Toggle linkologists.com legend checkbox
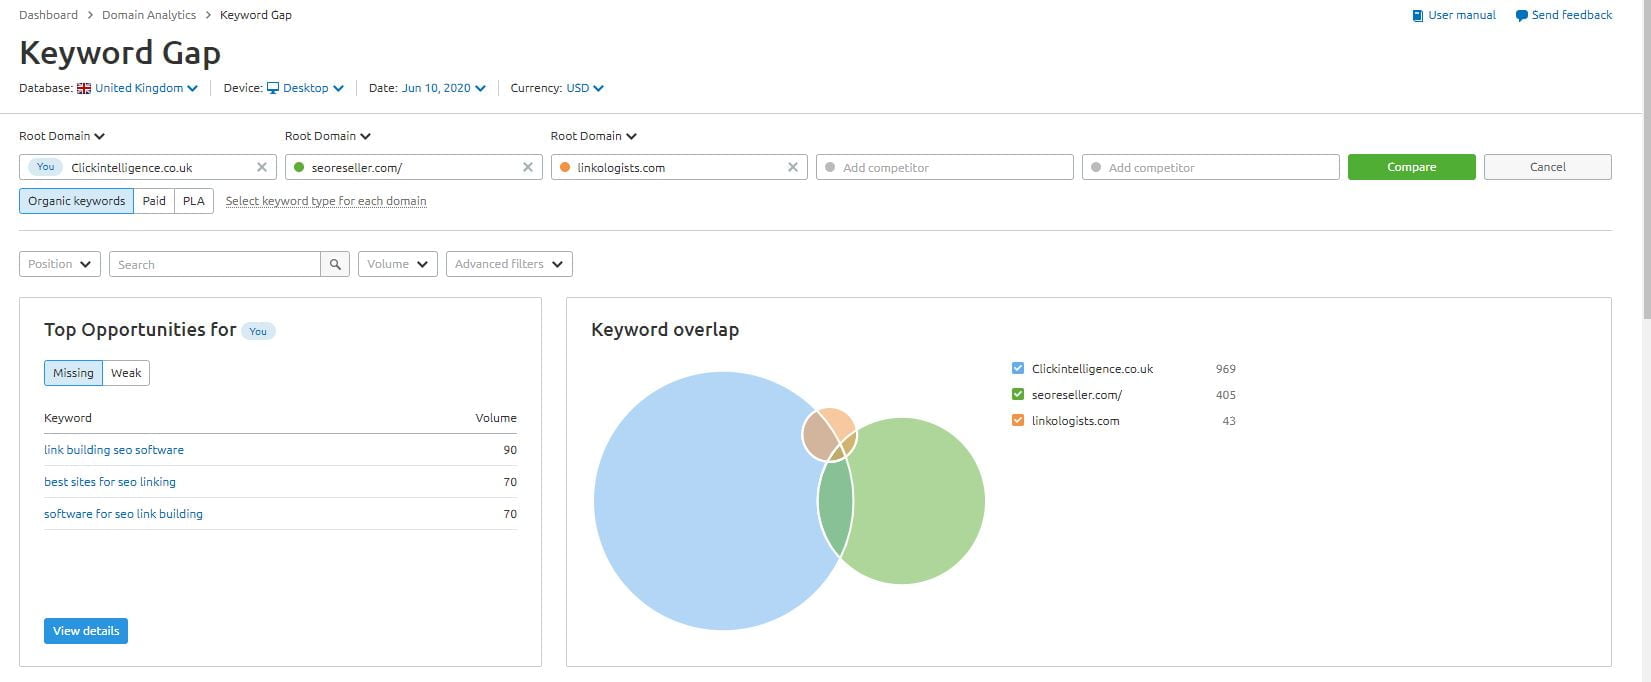The width and height of the screenshot is (1651, 682). tap(1018, 420)
